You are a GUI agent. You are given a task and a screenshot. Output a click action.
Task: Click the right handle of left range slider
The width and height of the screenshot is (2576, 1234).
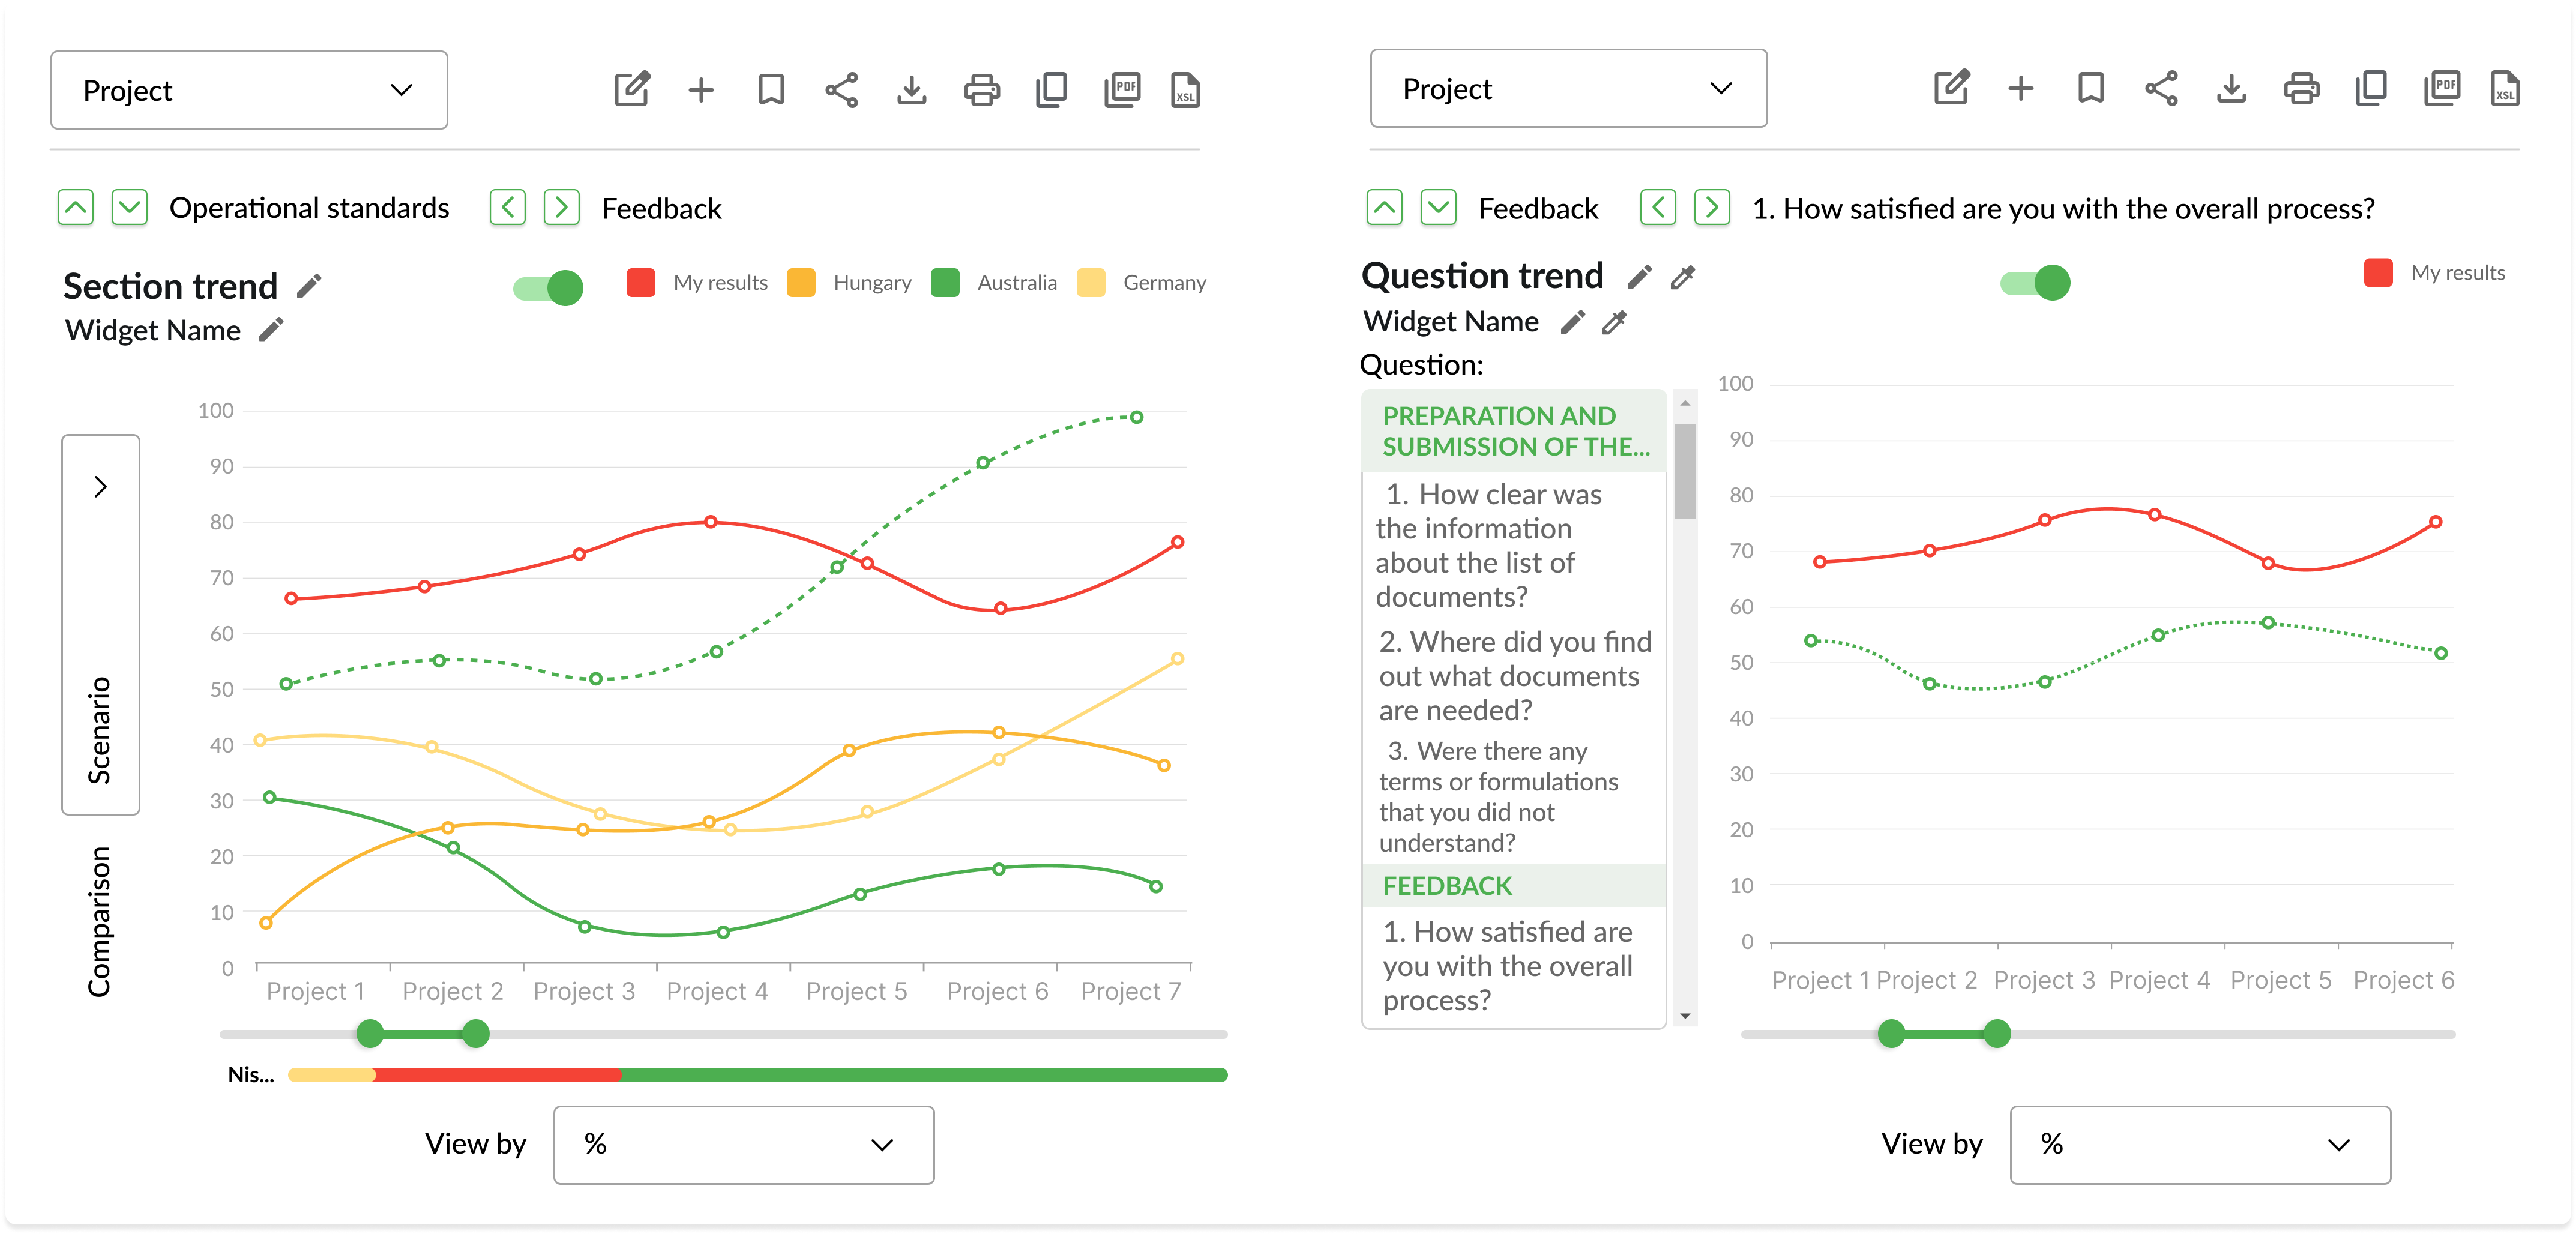pyautogui.click(x=476, y=1034)
